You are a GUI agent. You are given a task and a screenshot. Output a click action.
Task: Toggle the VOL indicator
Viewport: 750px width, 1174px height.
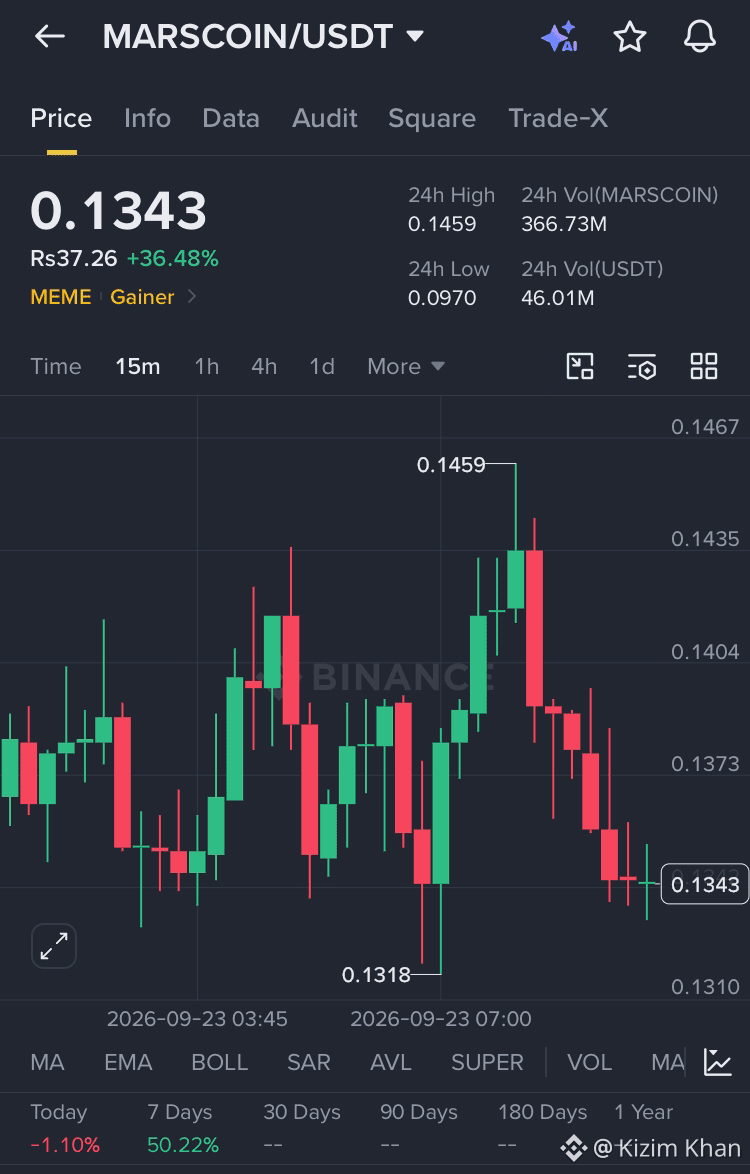tap(589, 1062)
